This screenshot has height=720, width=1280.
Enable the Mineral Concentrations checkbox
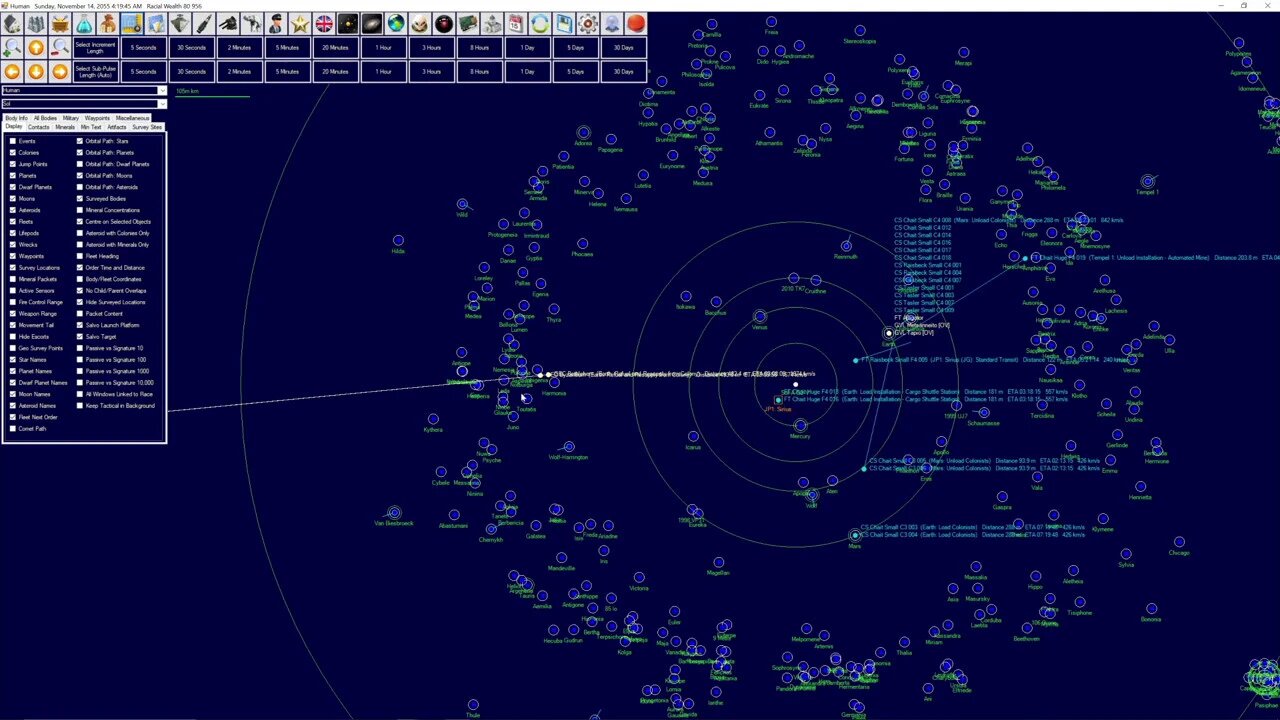tap(80, 210)
